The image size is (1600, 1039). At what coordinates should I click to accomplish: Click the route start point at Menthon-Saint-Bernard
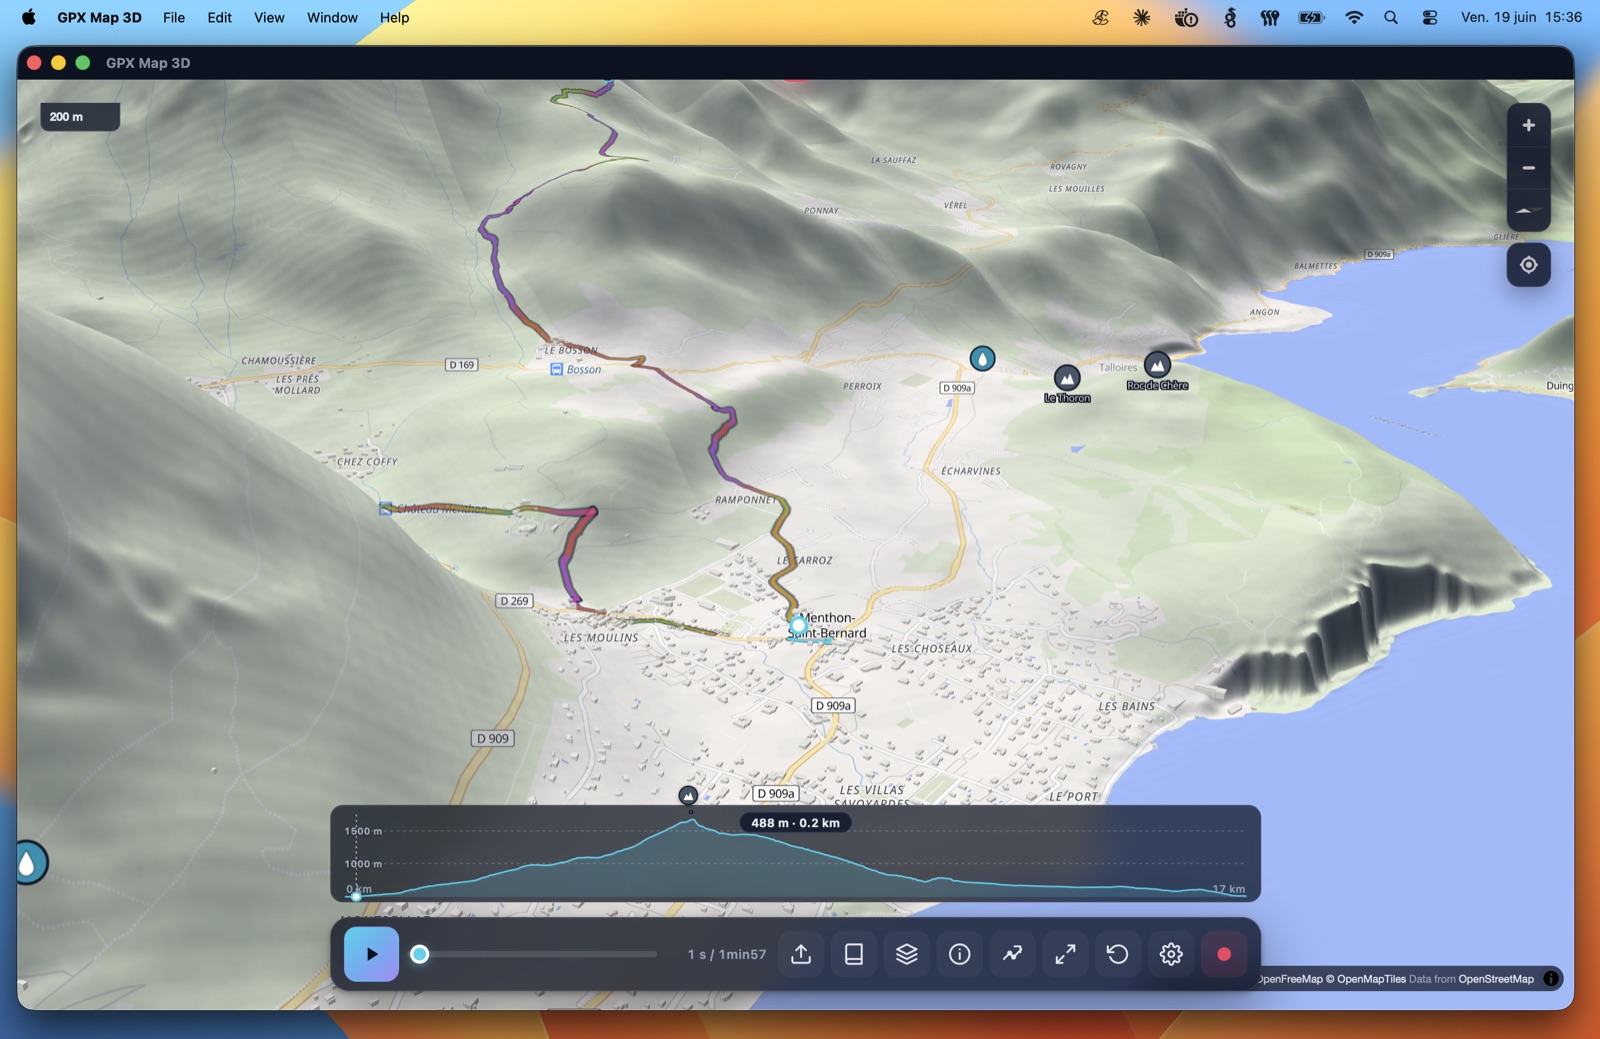tap(797, 625)
